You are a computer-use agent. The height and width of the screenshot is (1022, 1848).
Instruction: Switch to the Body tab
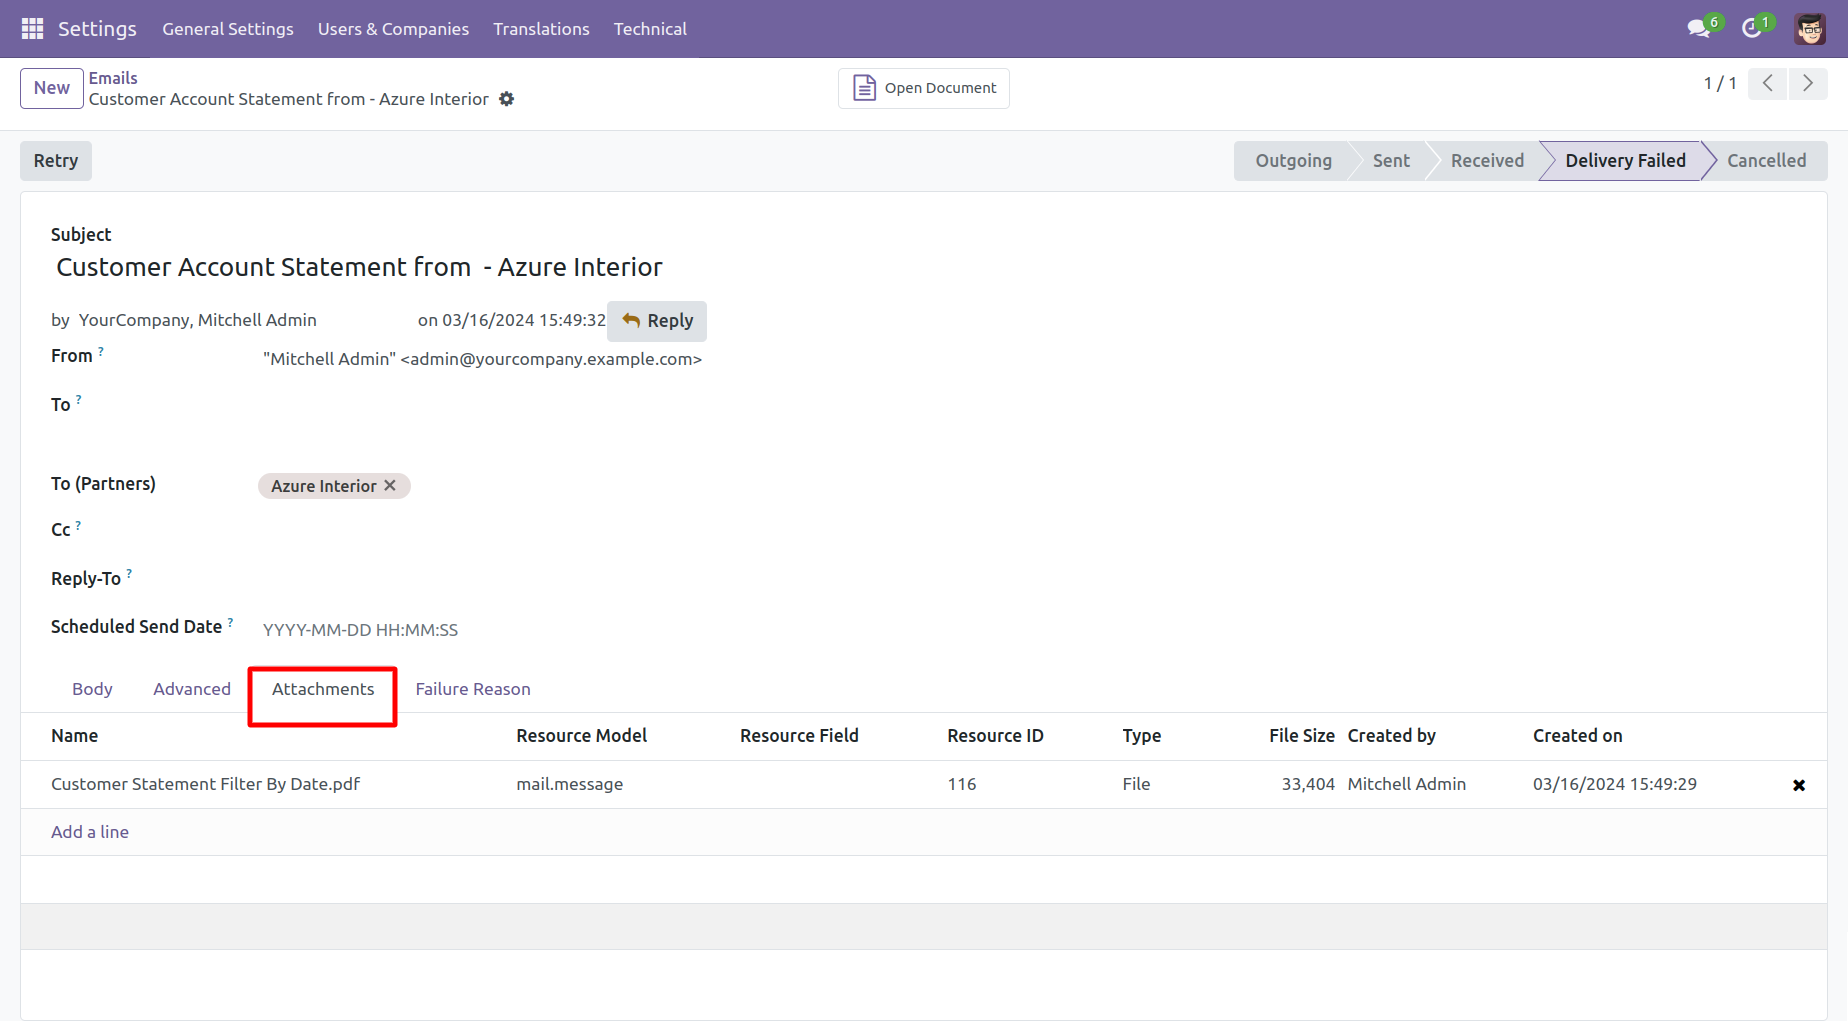point(92,689)
